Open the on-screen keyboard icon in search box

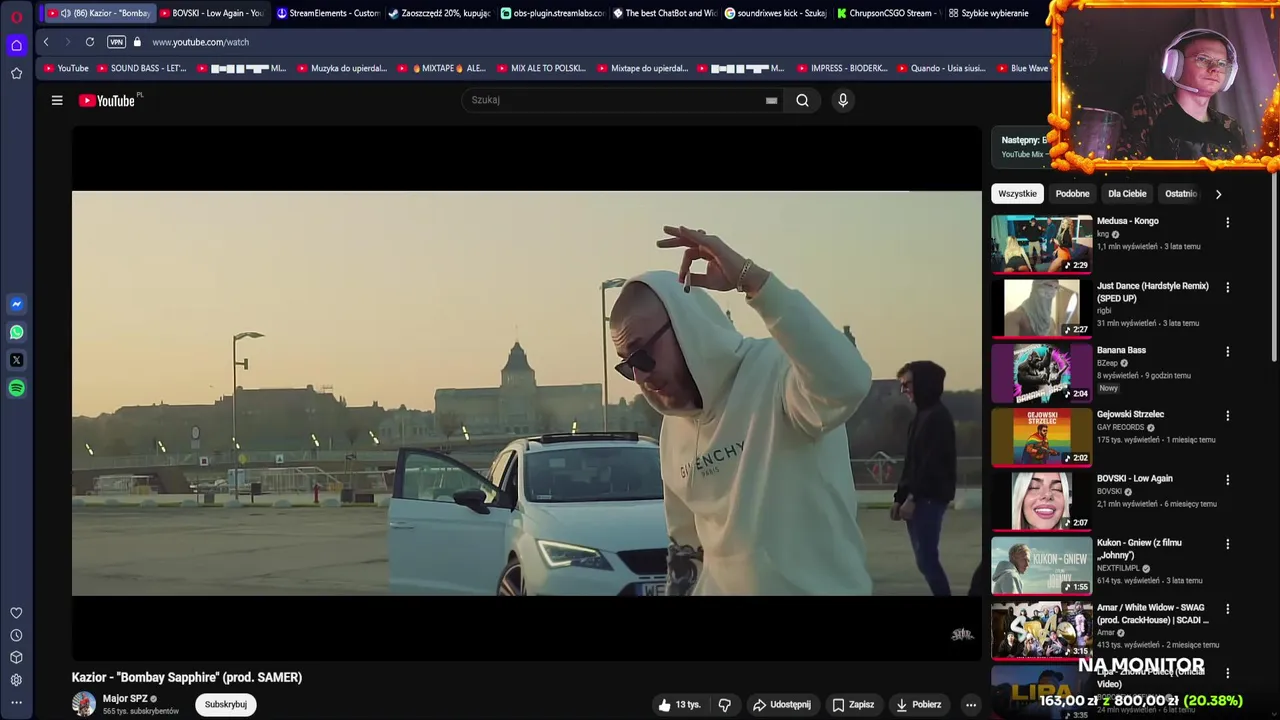[771, 100]
